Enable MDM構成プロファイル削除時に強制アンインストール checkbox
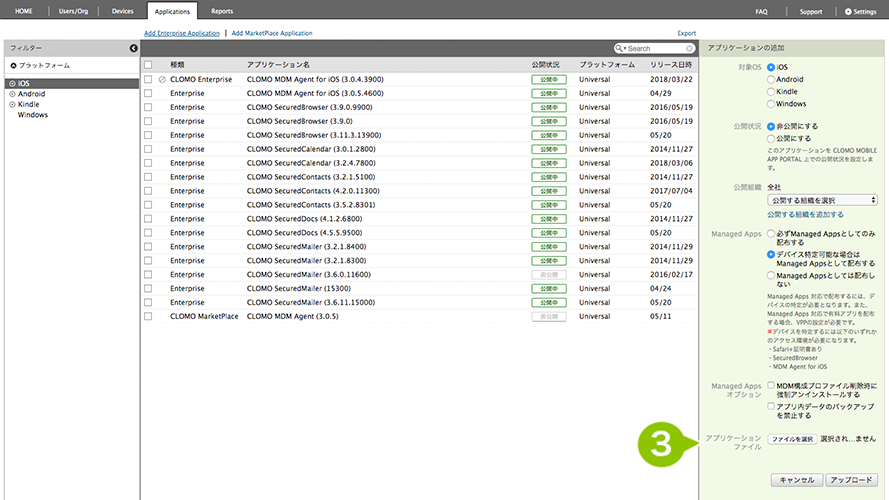The width and height of the screenshot is (889, 500). tap(771, 385)
